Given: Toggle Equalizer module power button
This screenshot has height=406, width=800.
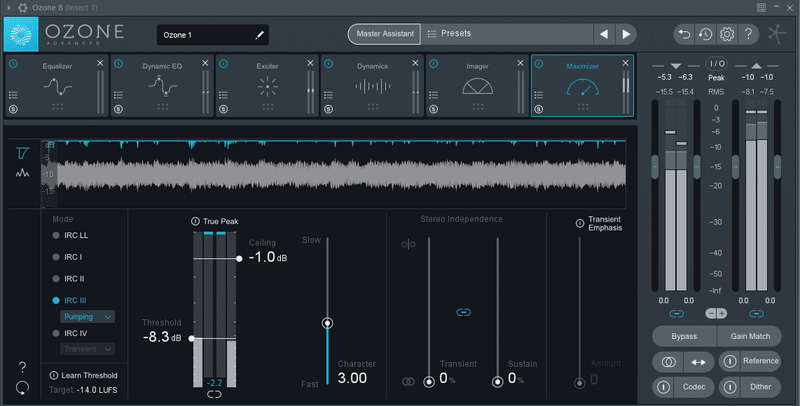Looking at the screenshot, I should (13, 64).
